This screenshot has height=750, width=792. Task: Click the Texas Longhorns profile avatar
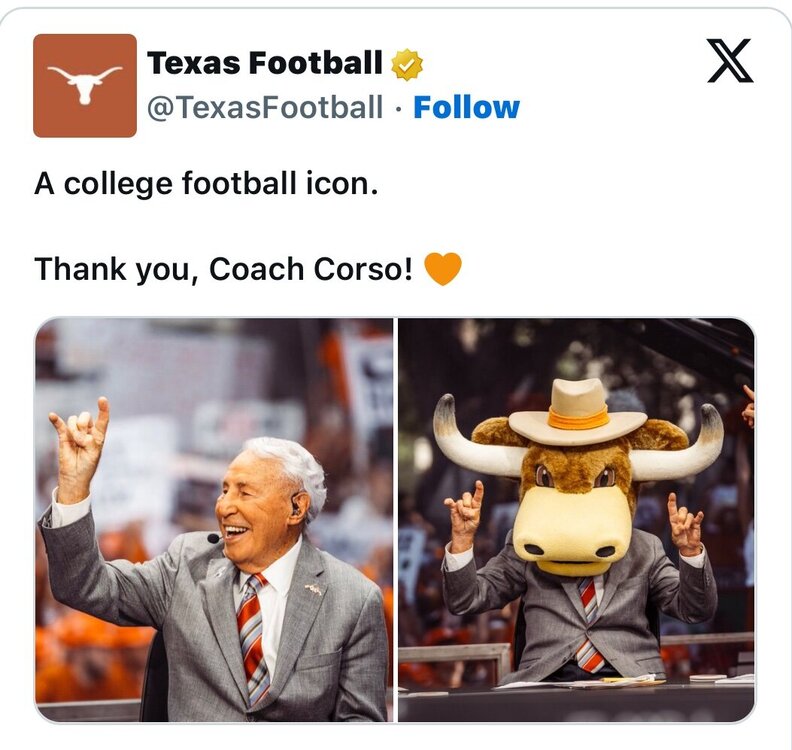pos(84,86)
